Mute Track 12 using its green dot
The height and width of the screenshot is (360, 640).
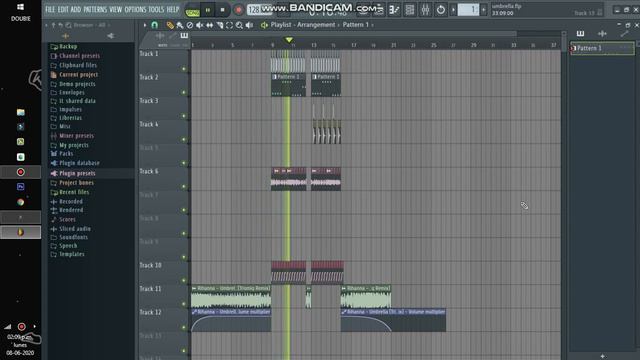click(x=184, y=327)
